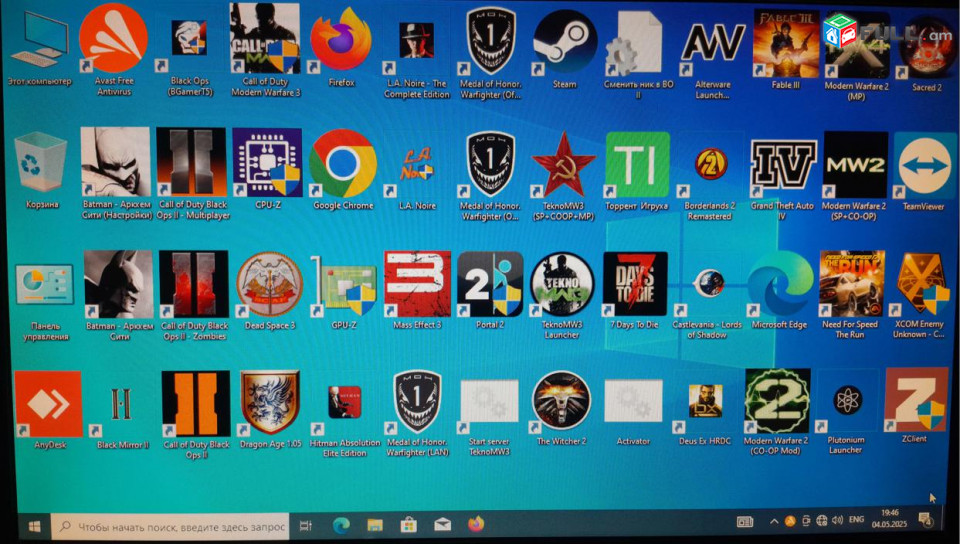Open Microsoft Store from the taskbar
This screenshot has height=544, width=960.
408,525
